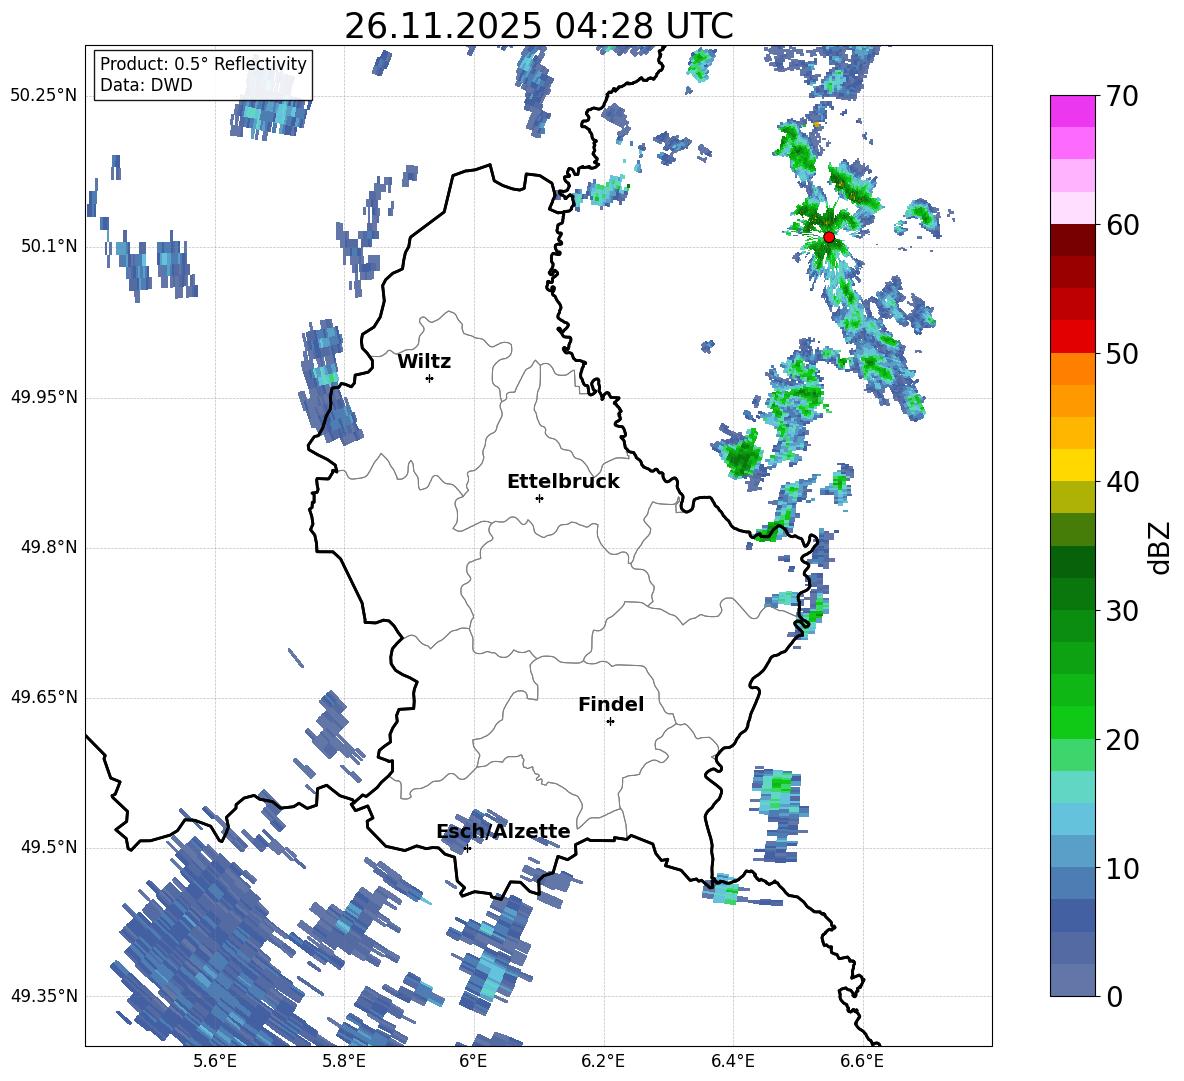Image resolution: width=1184 pixels, height=1081 pixels.
Task: Click the Findel city label
Action: click(611, 704)
